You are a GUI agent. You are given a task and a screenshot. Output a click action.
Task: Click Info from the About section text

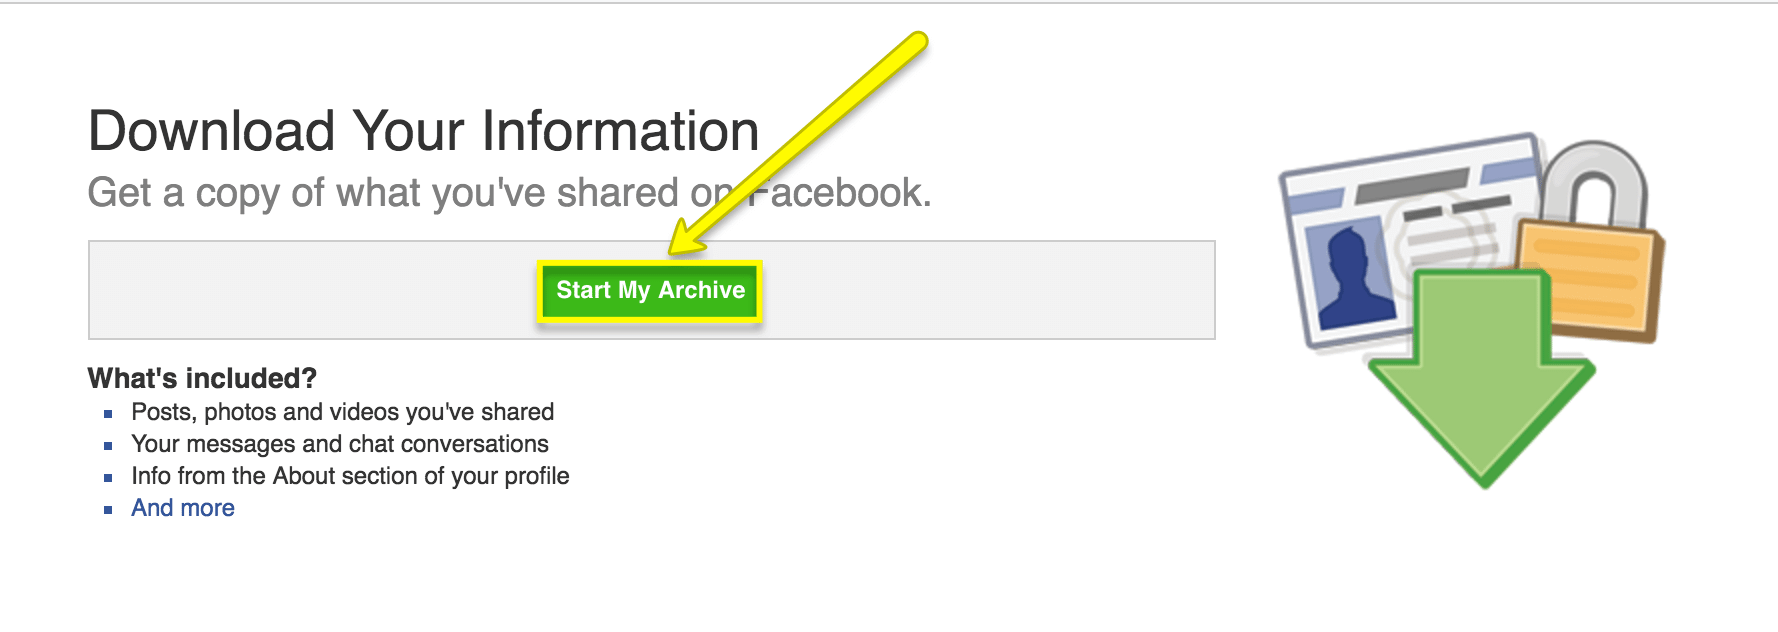tap(350, 476)
